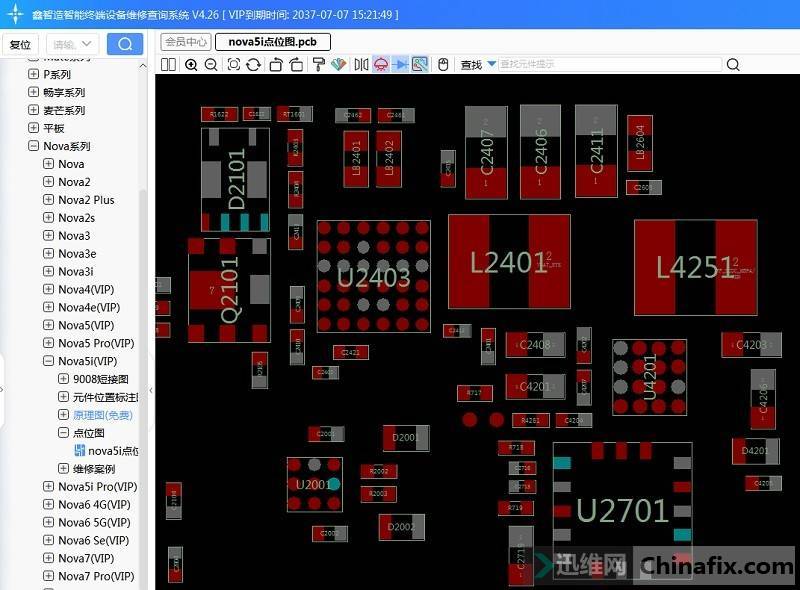The image size is (800, 590).
Task: Toggle the highlighted image view icon
Action: pos(420,65)
